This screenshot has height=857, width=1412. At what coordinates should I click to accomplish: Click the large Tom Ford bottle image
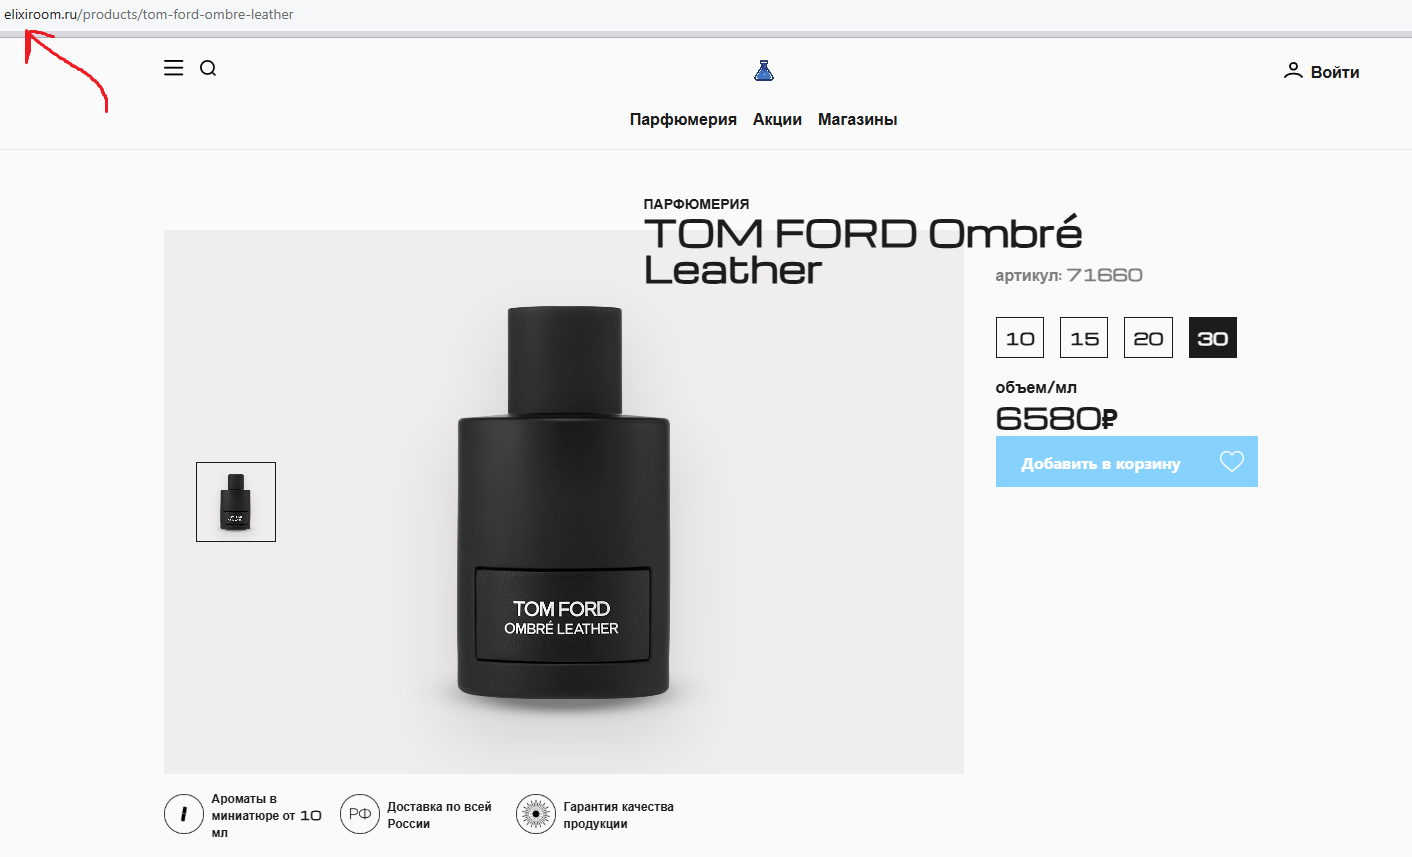(x=564, y=502)
